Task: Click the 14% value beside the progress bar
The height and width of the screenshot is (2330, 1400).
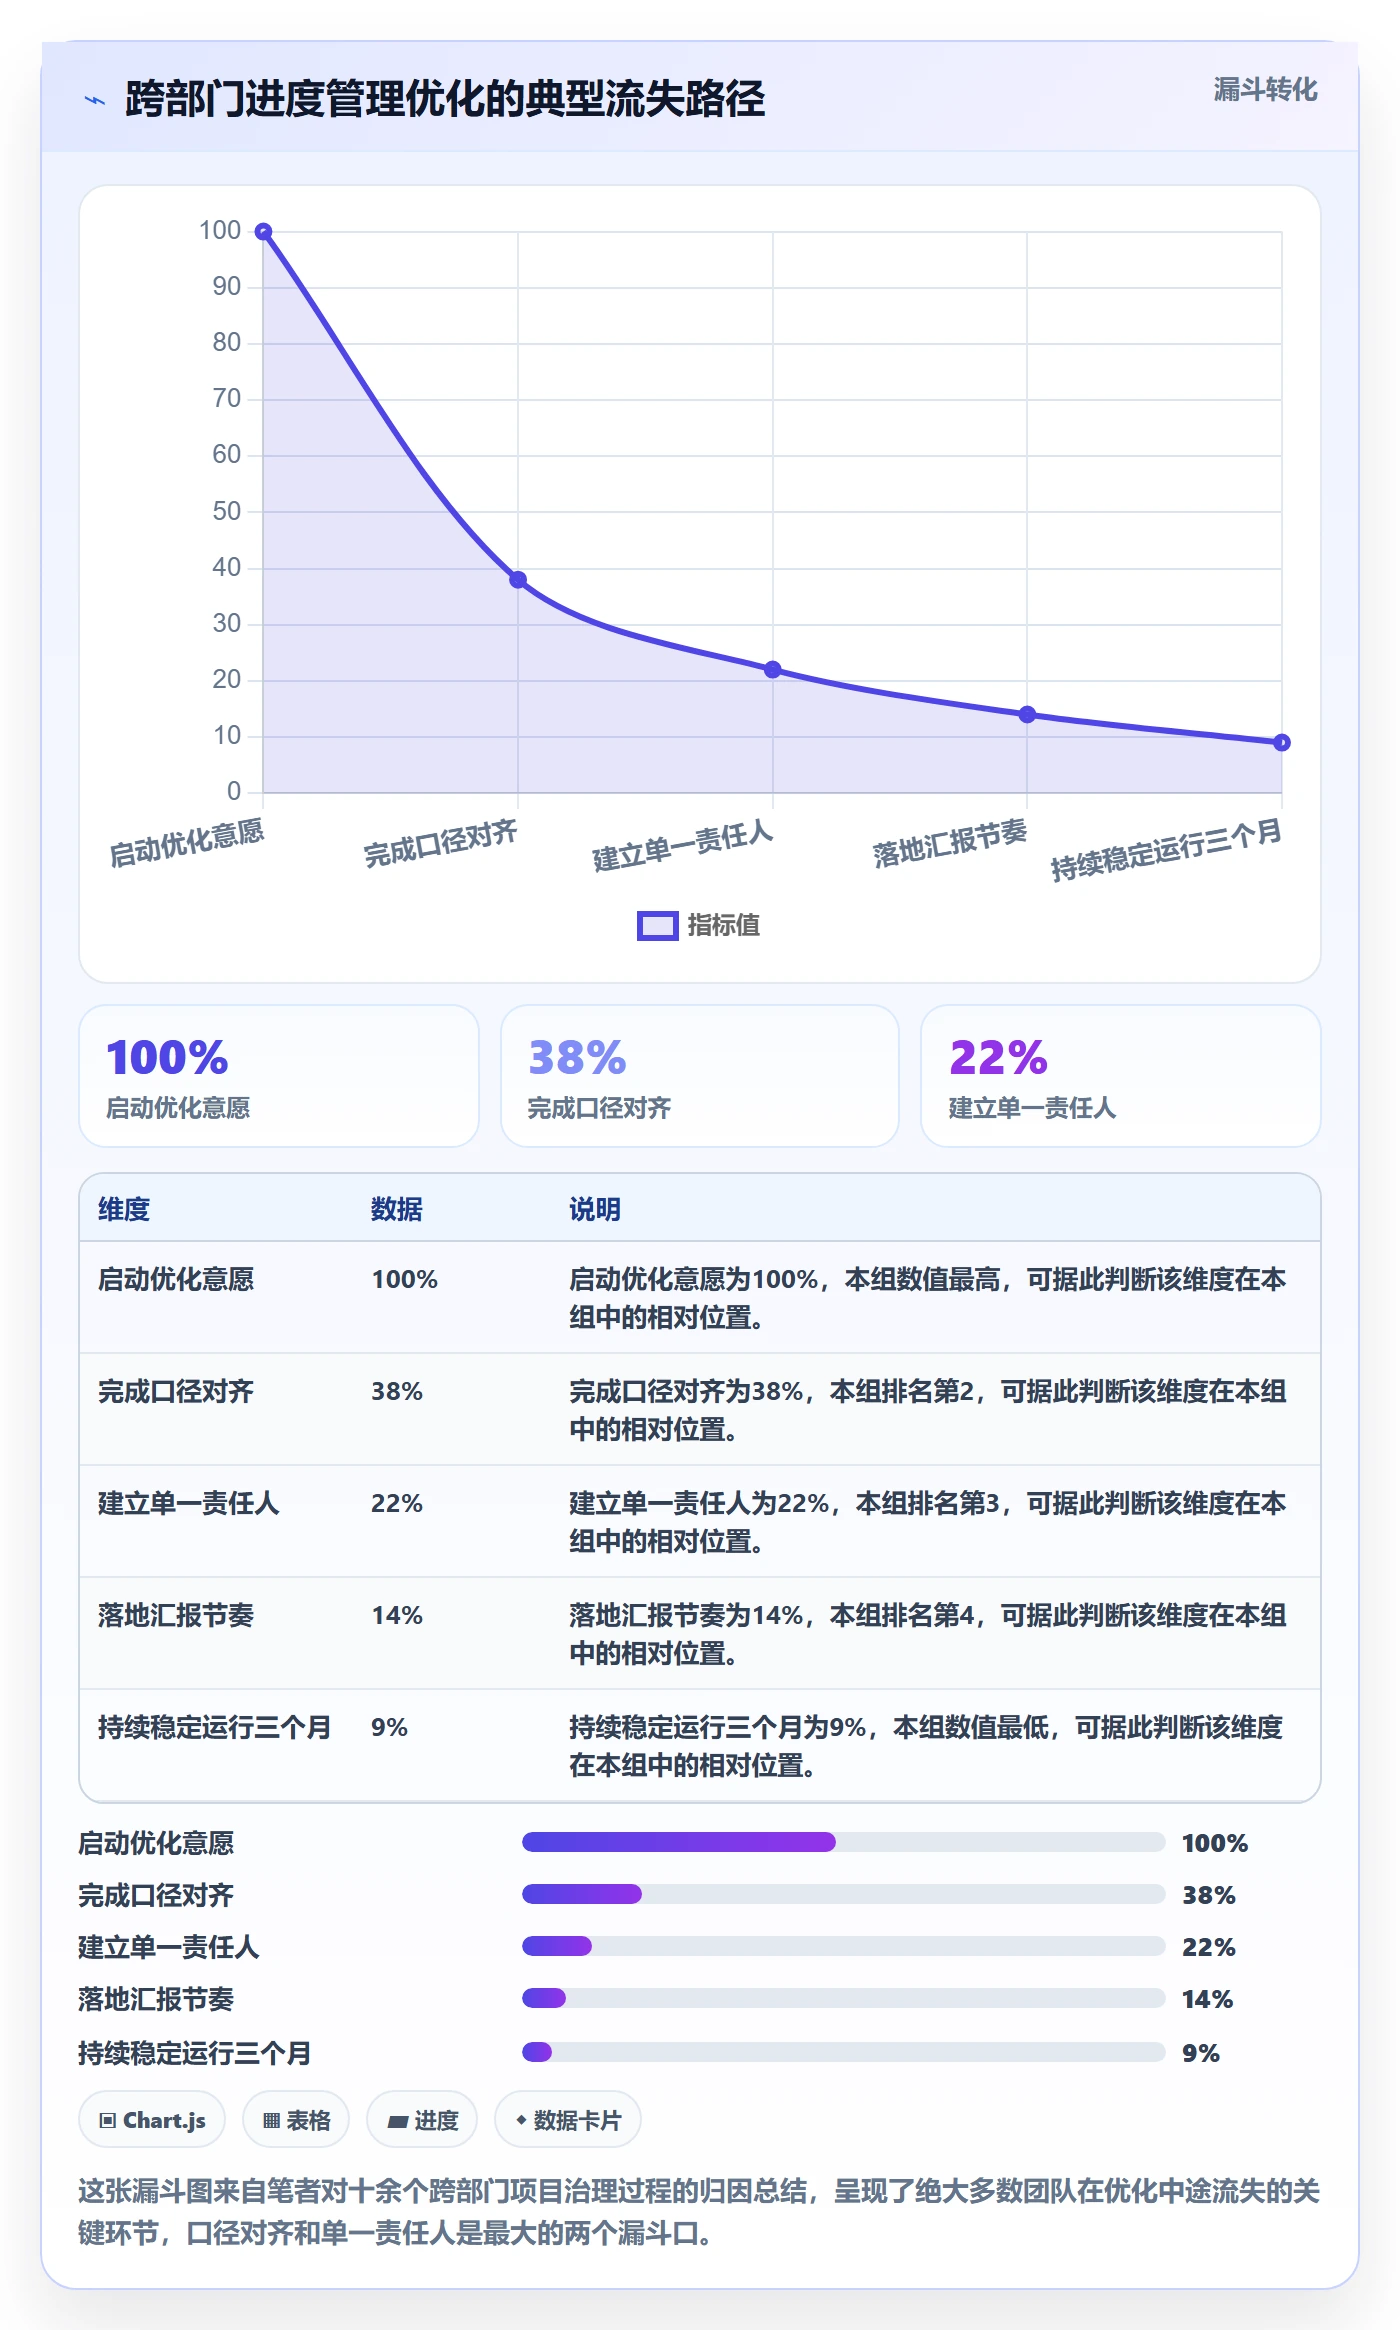Action: (x=1207, y=1999)
